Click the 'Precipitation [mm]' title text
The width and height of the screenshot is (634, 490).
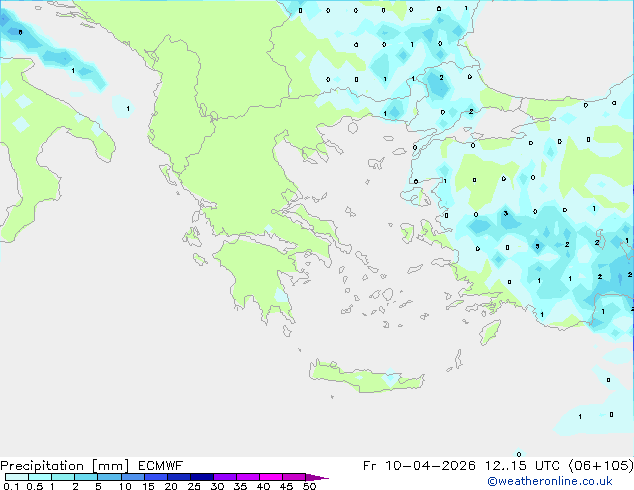click(x=64, y=466)
